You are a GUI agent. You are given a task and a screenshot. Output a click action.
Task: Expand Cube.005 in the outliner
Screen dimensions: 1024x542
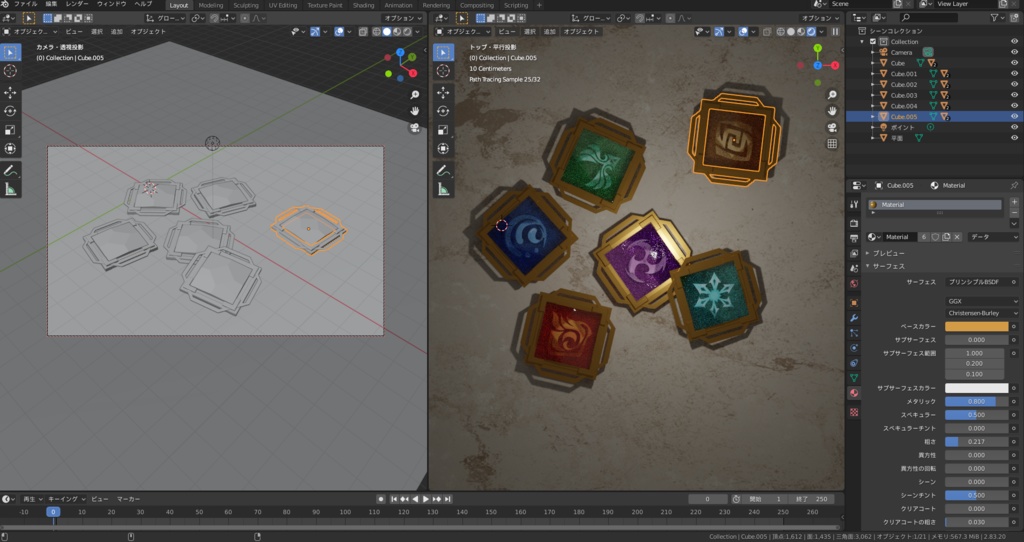point(873,117)
